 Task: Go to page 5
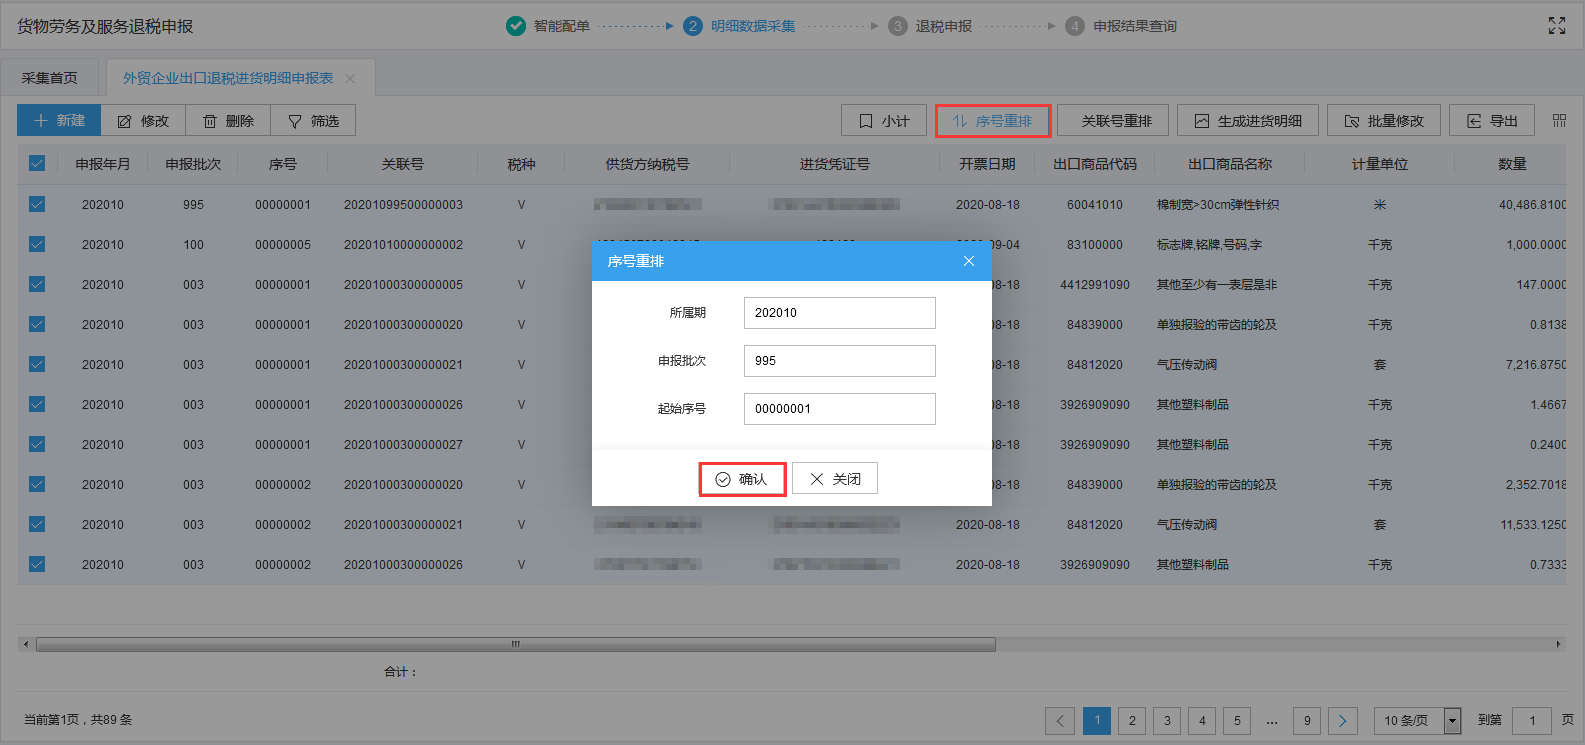tap(1237, 720)
